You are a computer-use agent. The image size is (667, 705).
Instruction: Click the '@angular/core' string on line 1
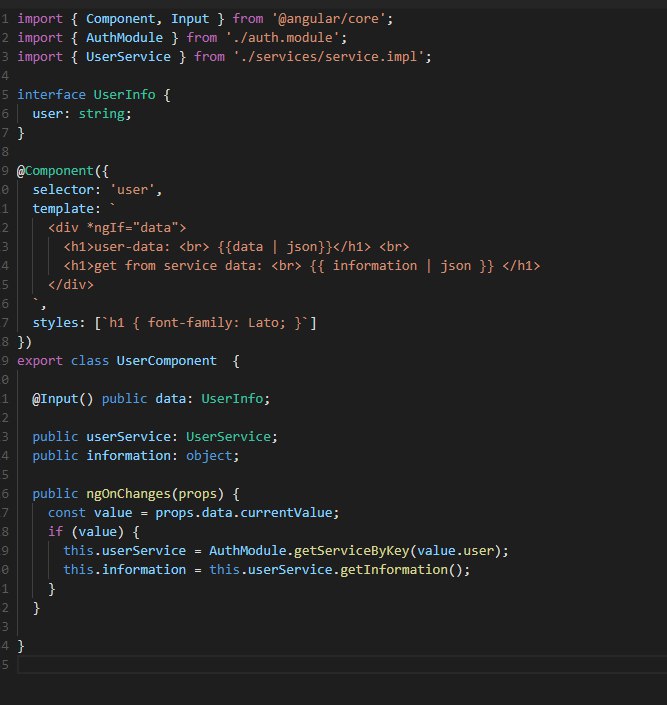click(328, 19)
